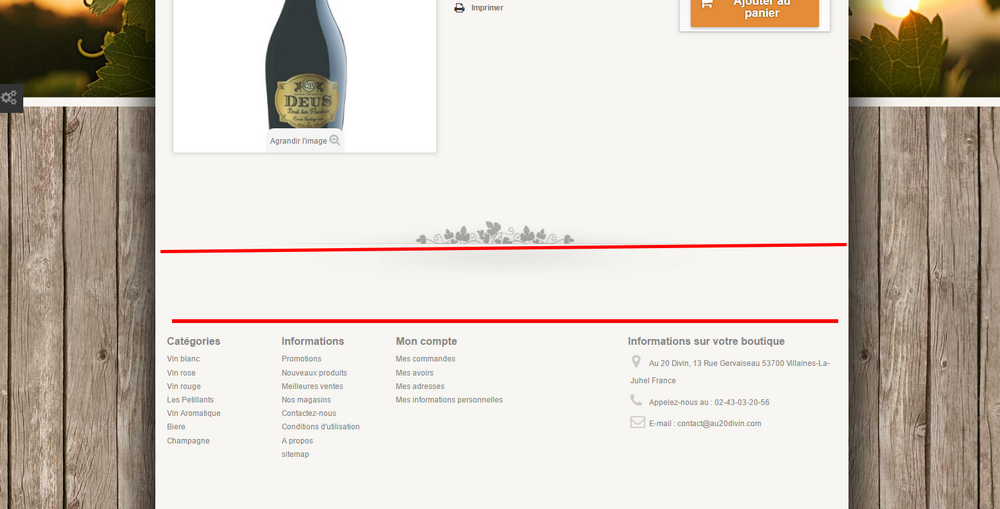
Task: Open Mes informations personnelles link
Action: click(449, 400)
